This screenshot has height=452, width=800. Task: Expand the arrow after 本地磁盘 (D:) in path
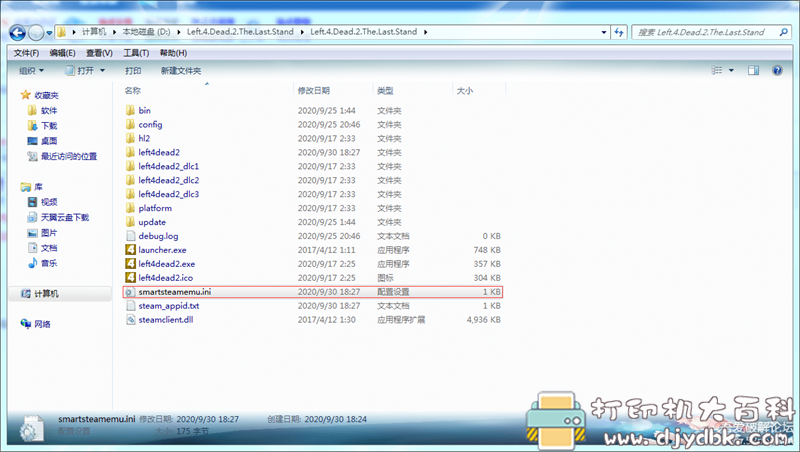click(x=179, y=32)
